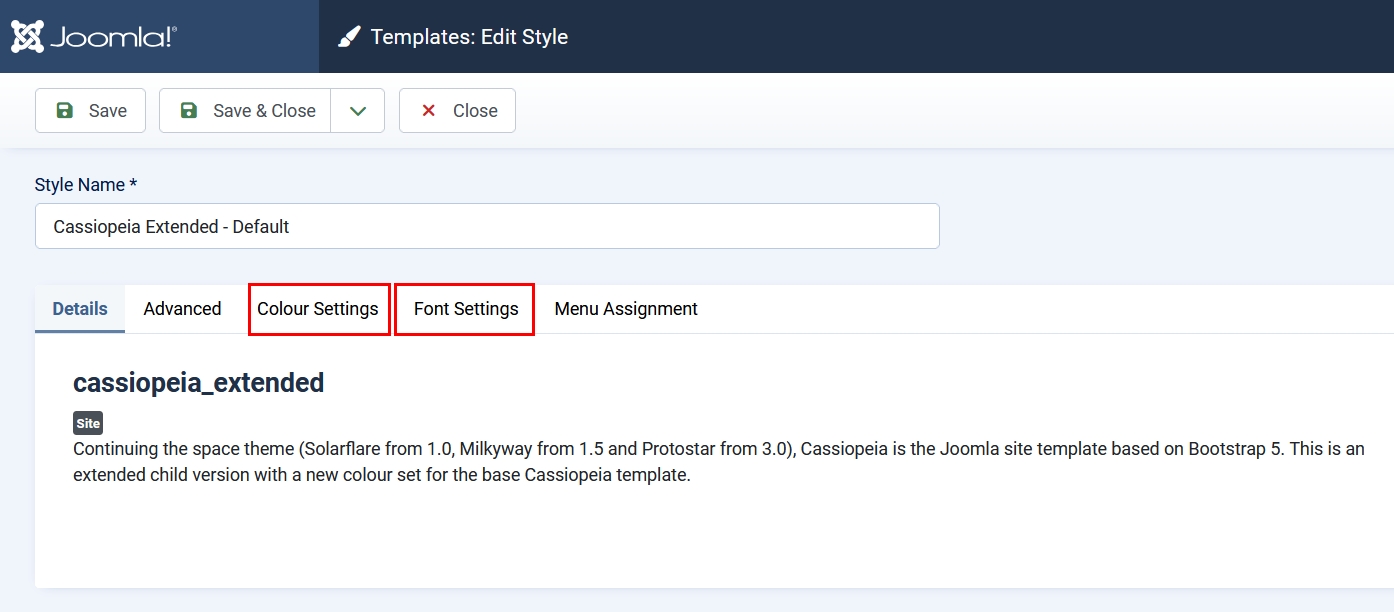Switch to the Details tab
This screenshot has height=612, width=1394.
(80, 309)
